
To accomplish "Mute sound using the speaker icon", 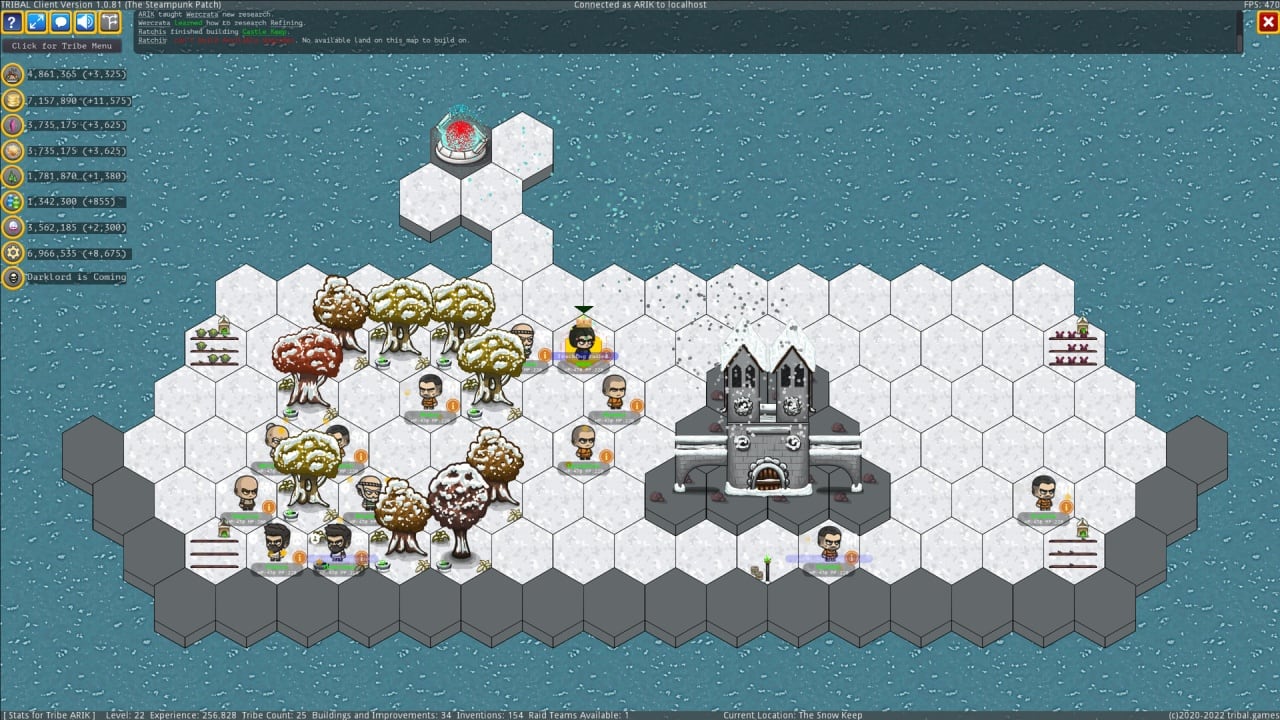I will pyautogui.click(x=85, y=22).
